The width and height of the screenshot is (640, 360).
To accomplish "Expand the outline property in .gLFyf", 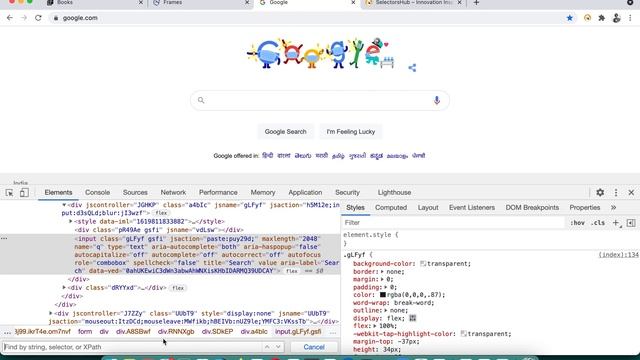I will 386,310.
